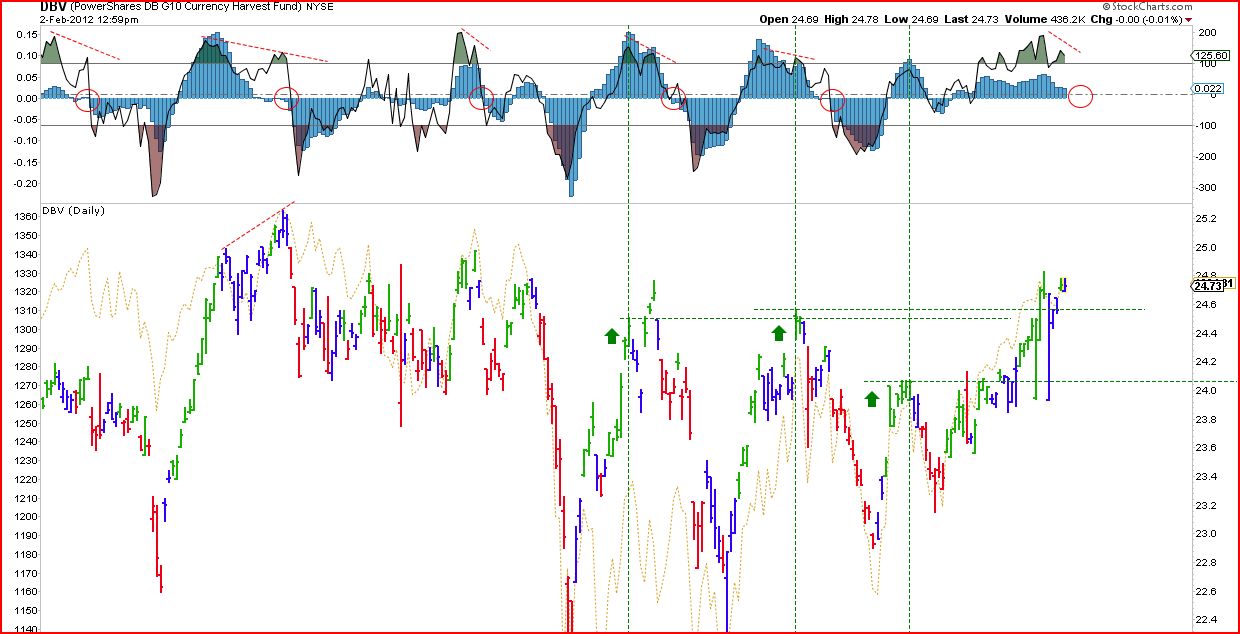Click the 125.60 indicator value tag

coord(1211,58)
